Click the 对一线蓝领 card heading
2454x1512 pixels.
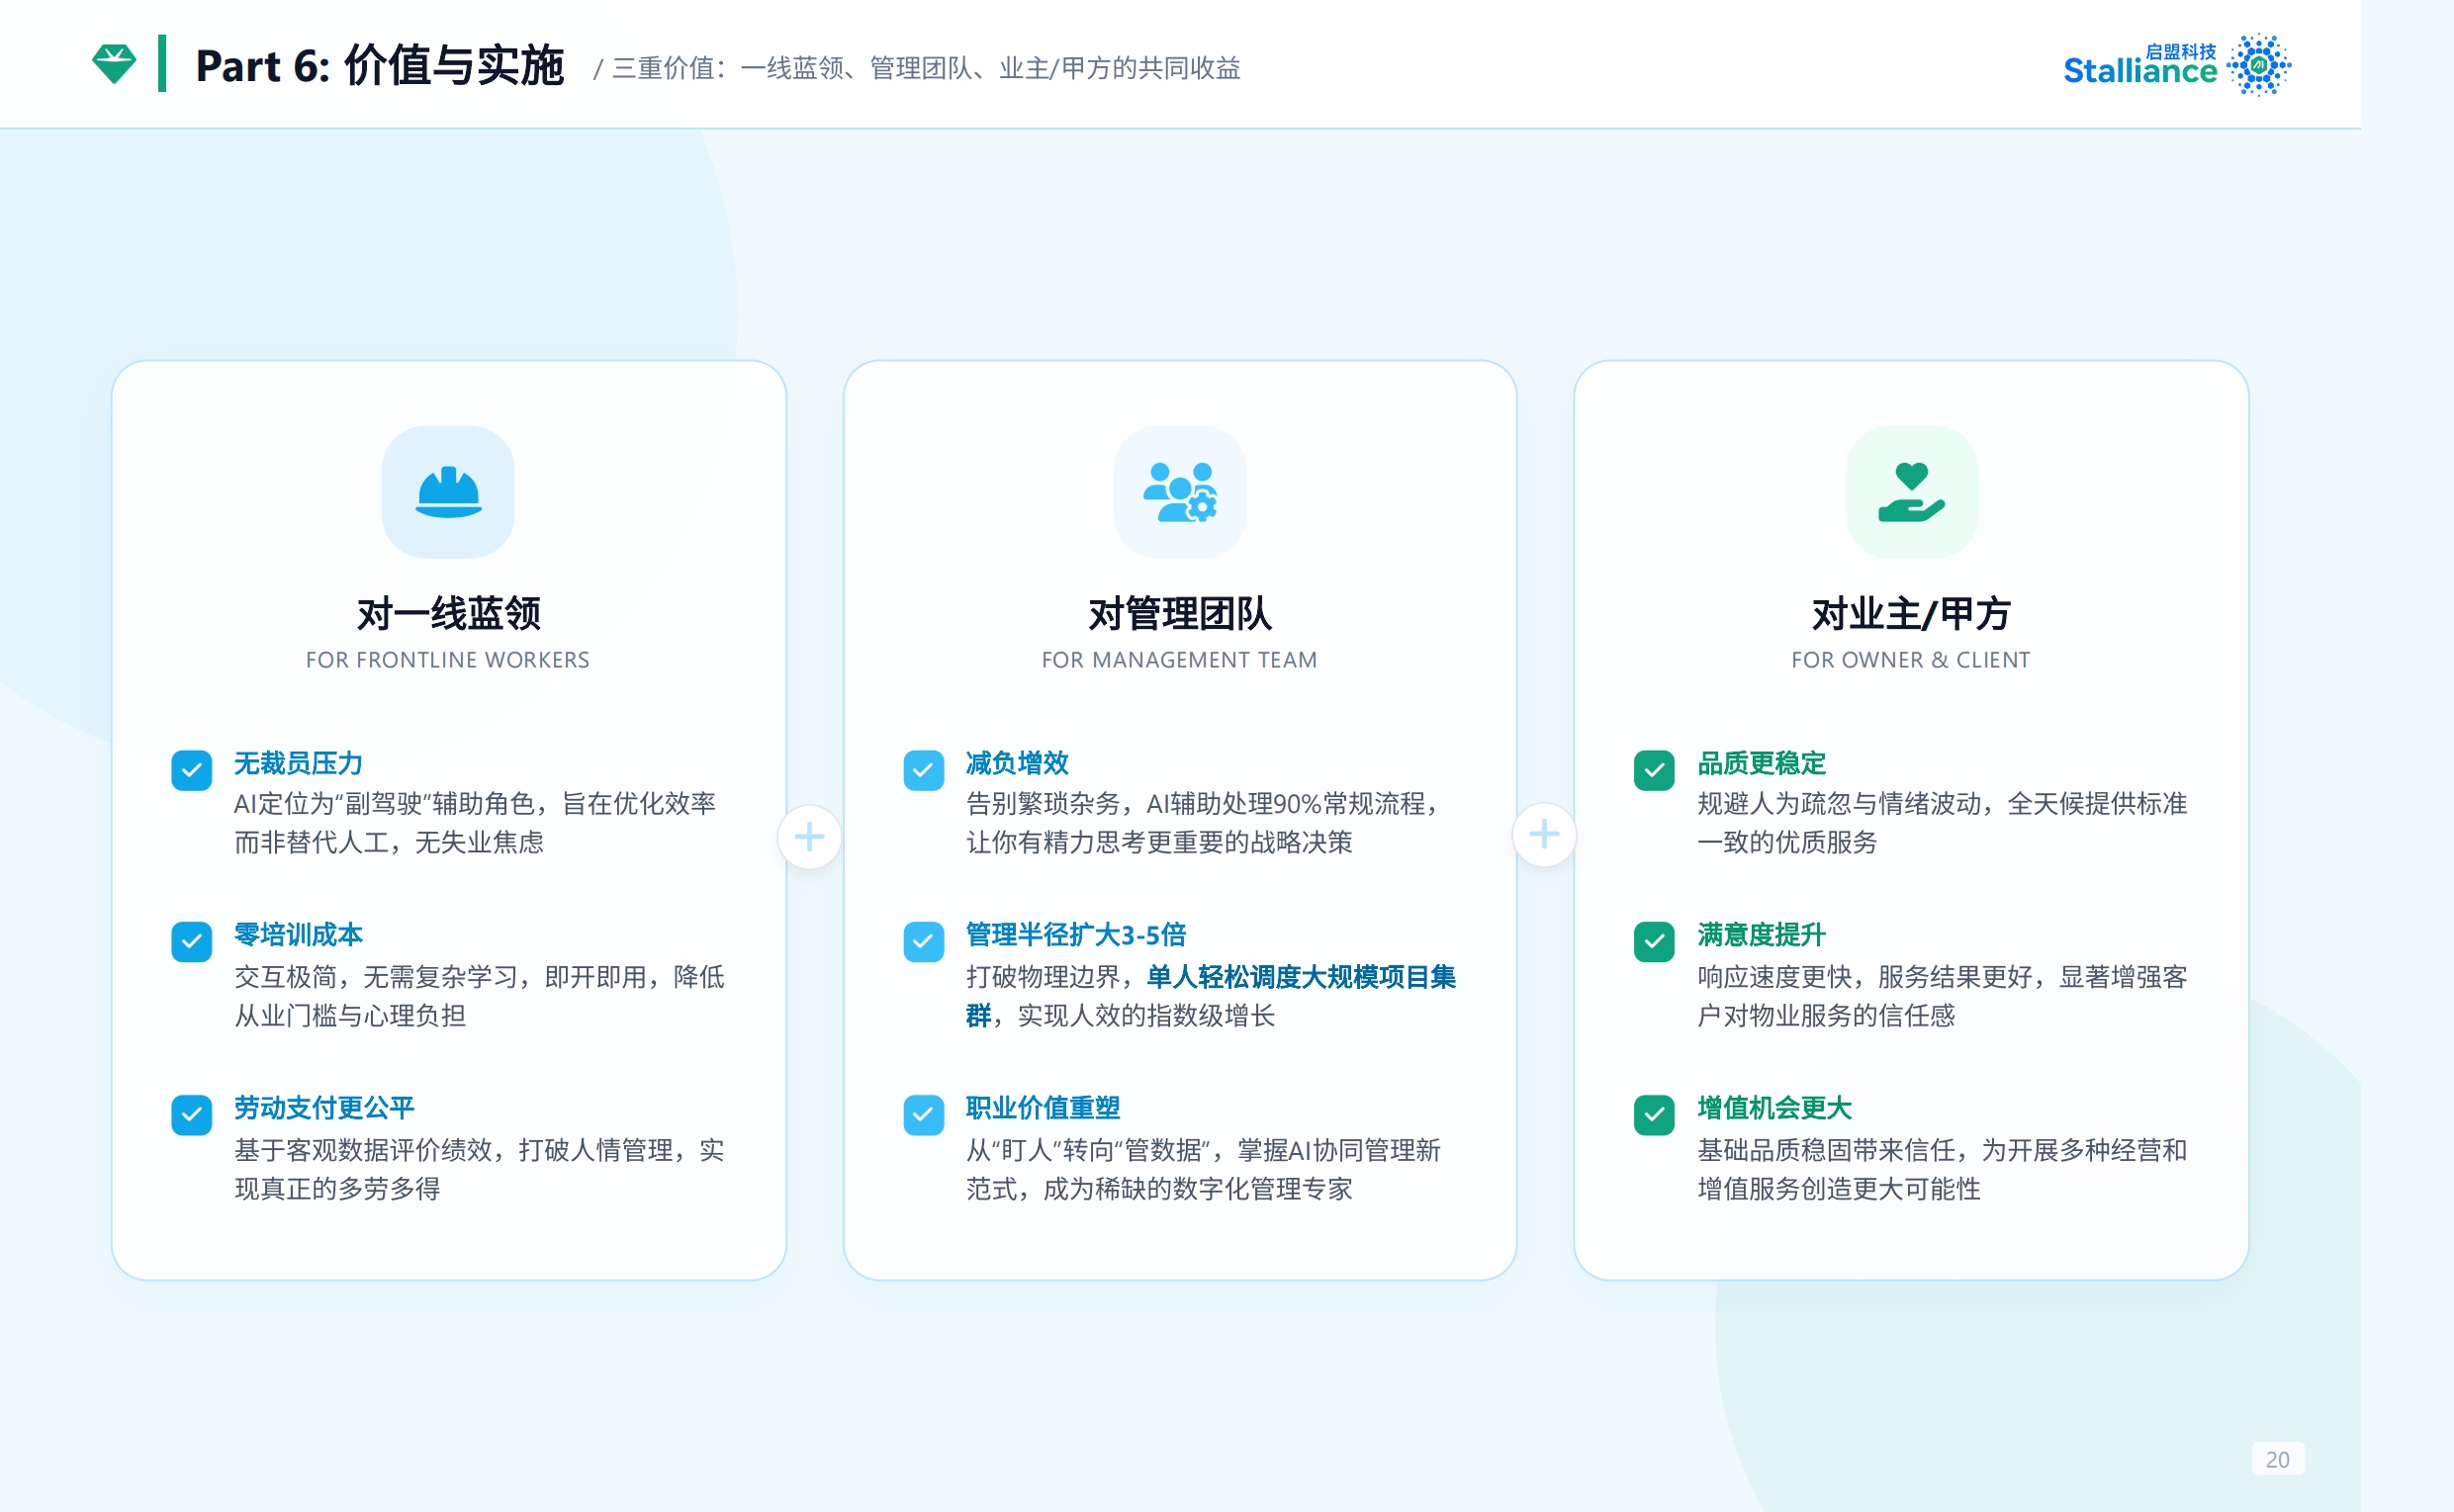[x=448, y=613]
